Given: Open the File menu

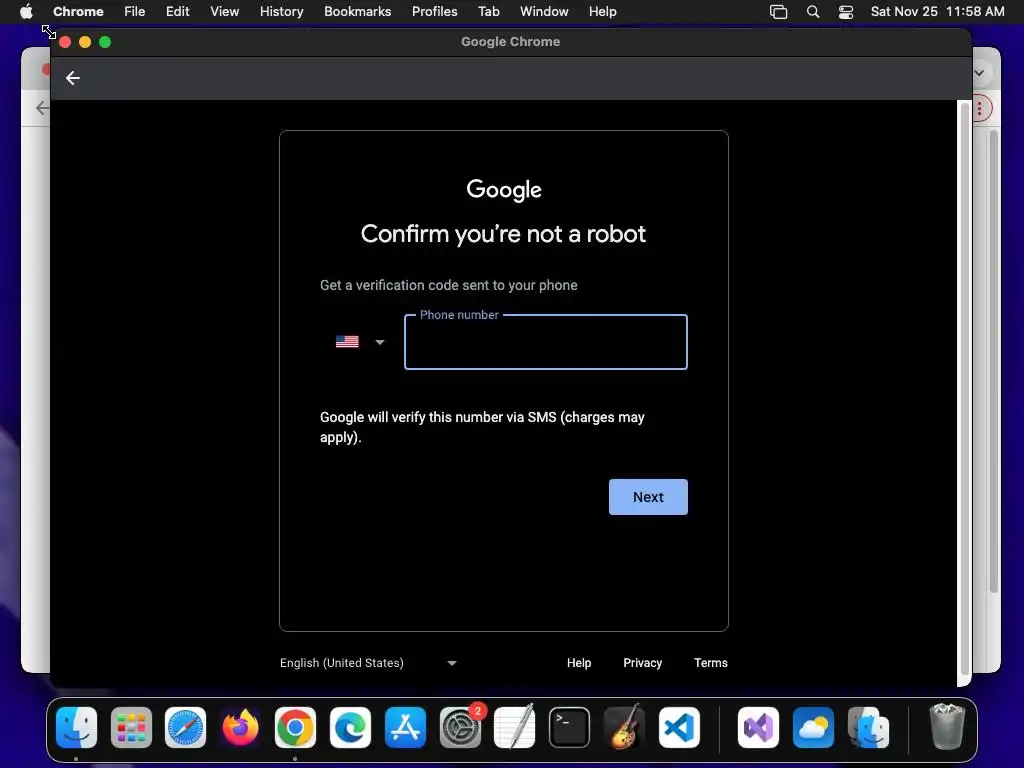Looking at the screenshot, I should pos(135,12).
